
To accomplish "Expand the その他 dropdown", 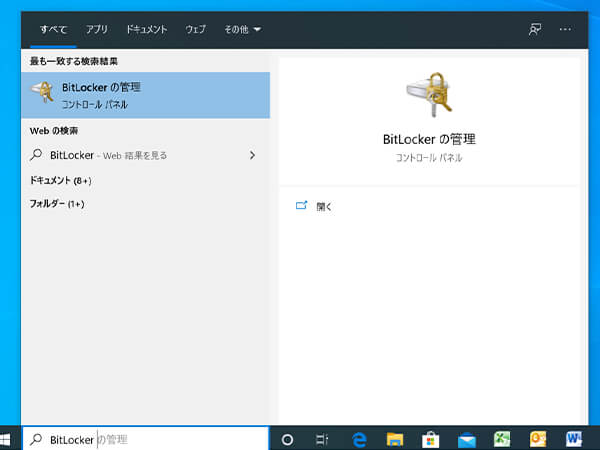I will [243, 29].
